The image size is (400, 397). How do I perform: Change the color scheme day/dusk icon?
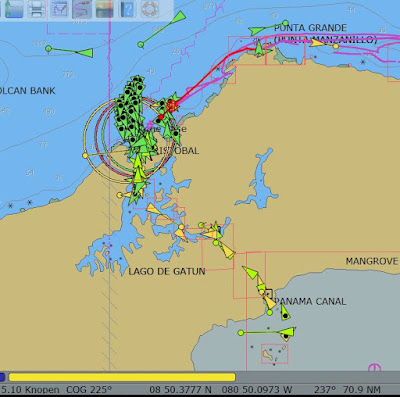[x=104, y=9]
